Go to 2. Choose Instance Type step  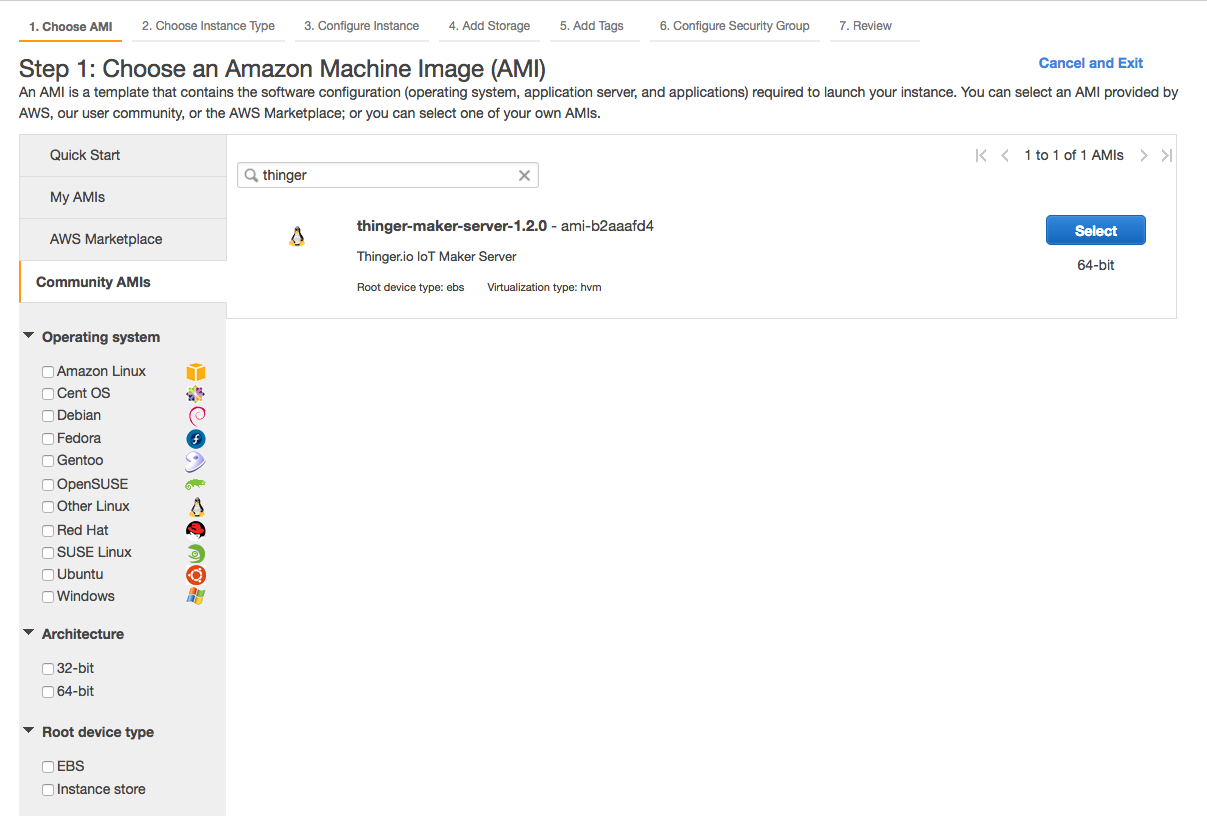(x=208, y=26)
